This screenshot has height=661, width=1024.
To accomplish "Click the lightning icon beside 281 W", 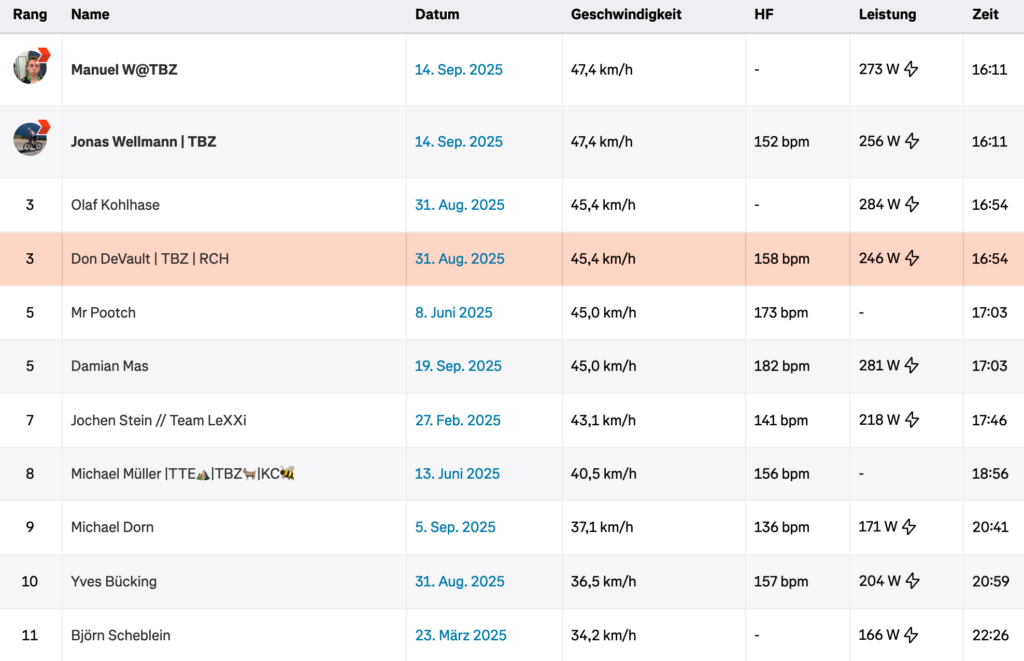I will coord(911,366).
